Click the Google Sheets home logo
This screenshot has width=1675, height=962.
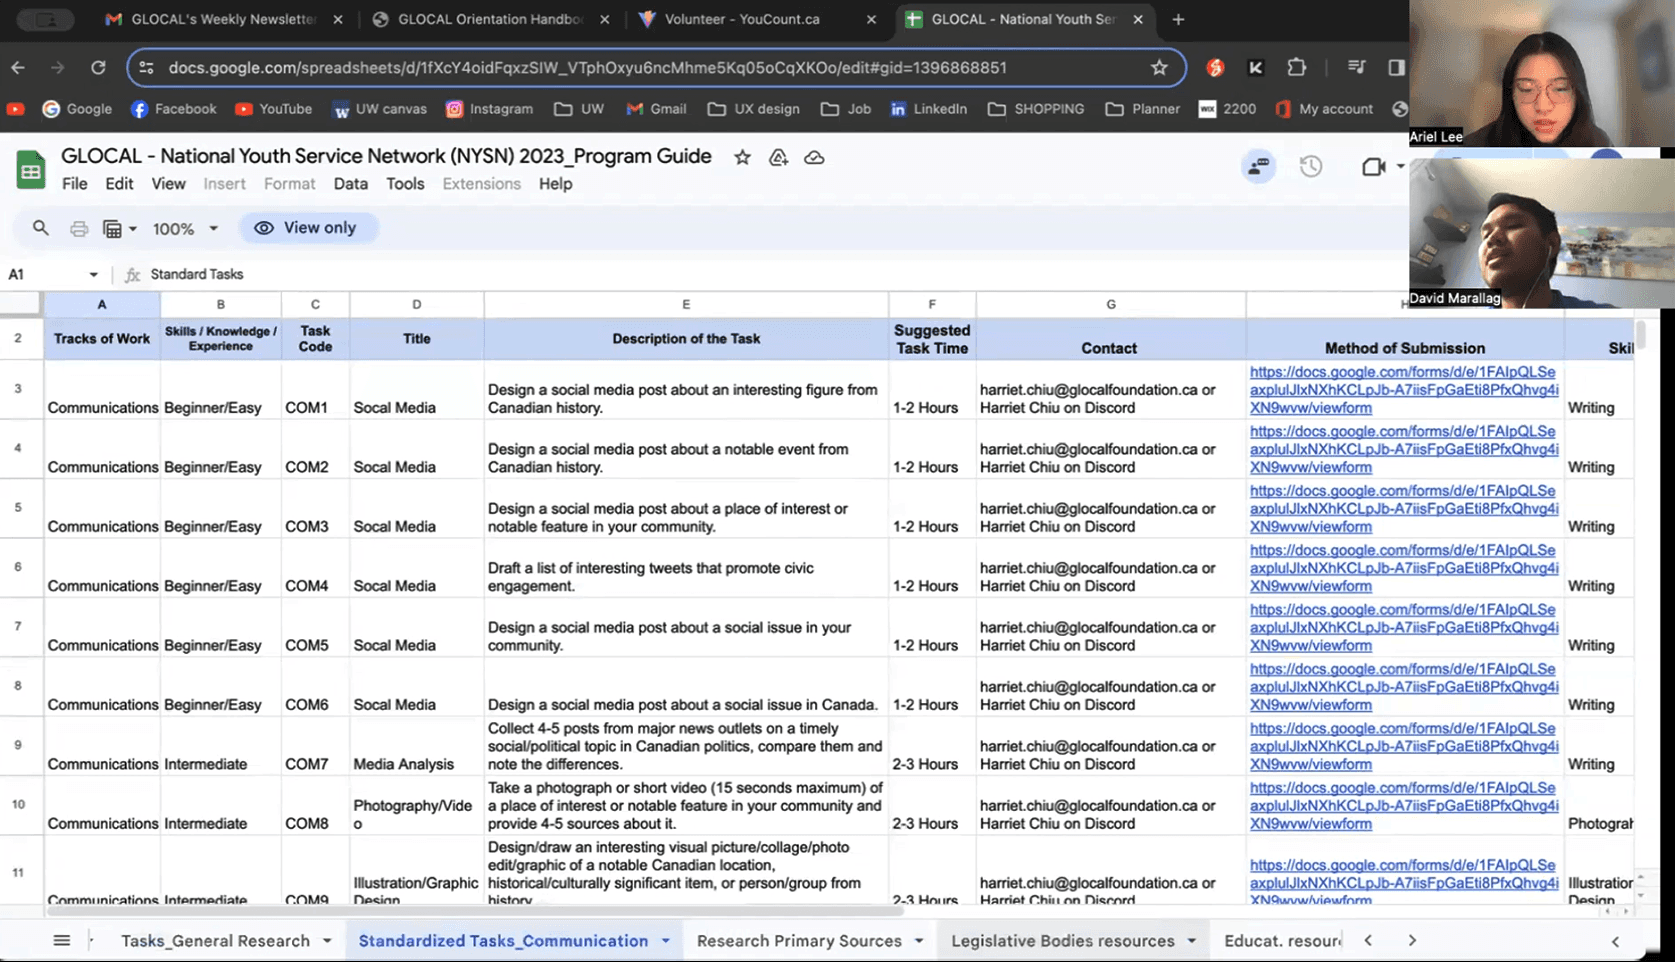[31, 169]
